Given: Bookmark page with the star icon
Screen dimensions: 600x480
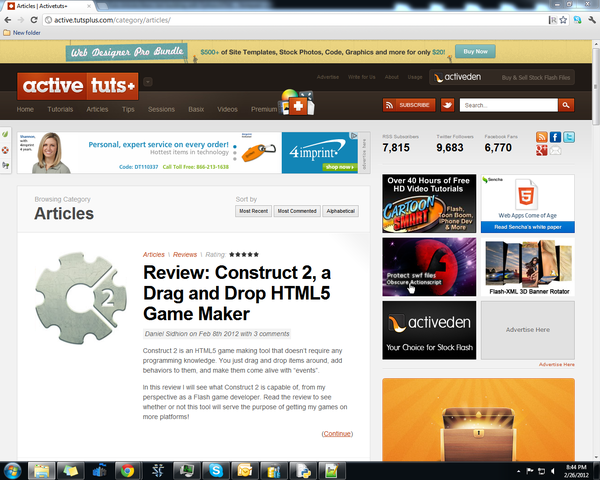Looking at the screenshot, I should [x=563, y=20].
